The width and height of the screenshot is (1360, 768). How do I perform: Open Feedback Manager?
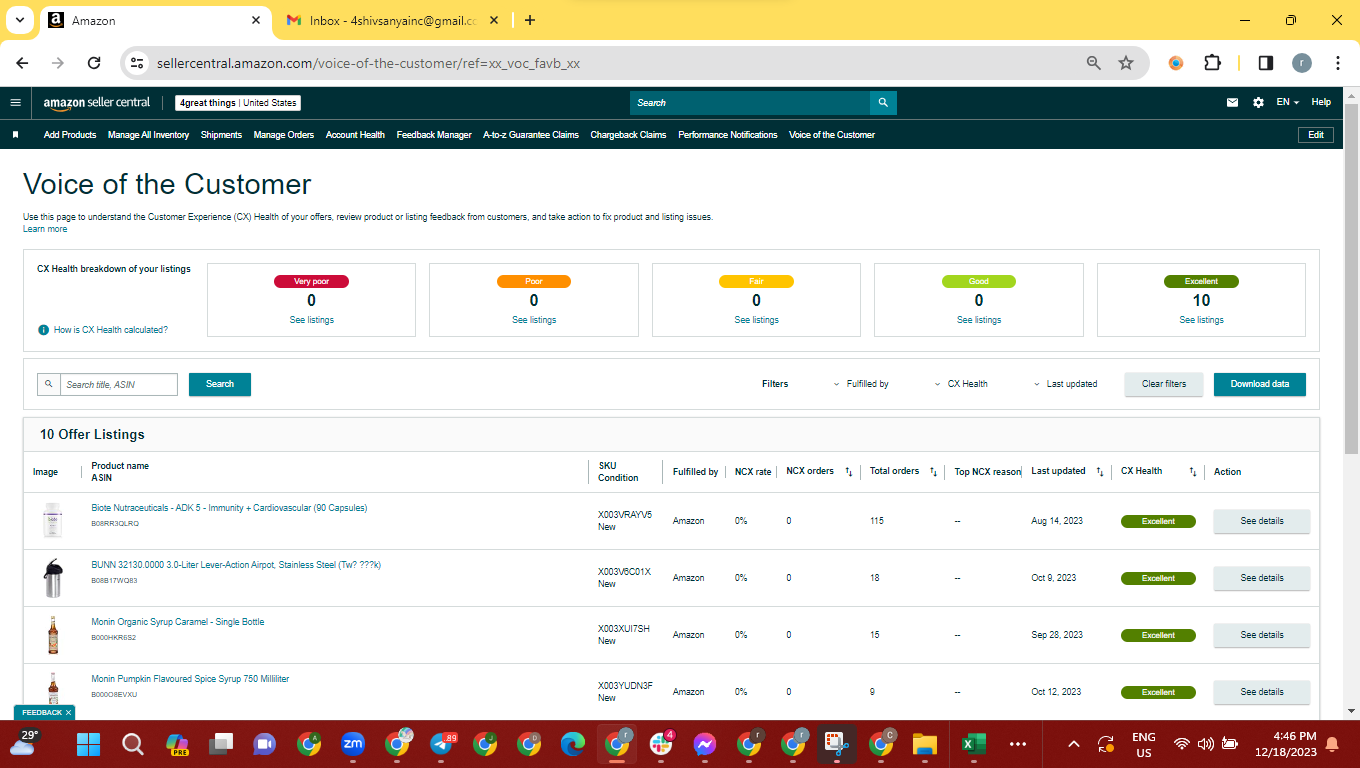[x=434, y=135]
